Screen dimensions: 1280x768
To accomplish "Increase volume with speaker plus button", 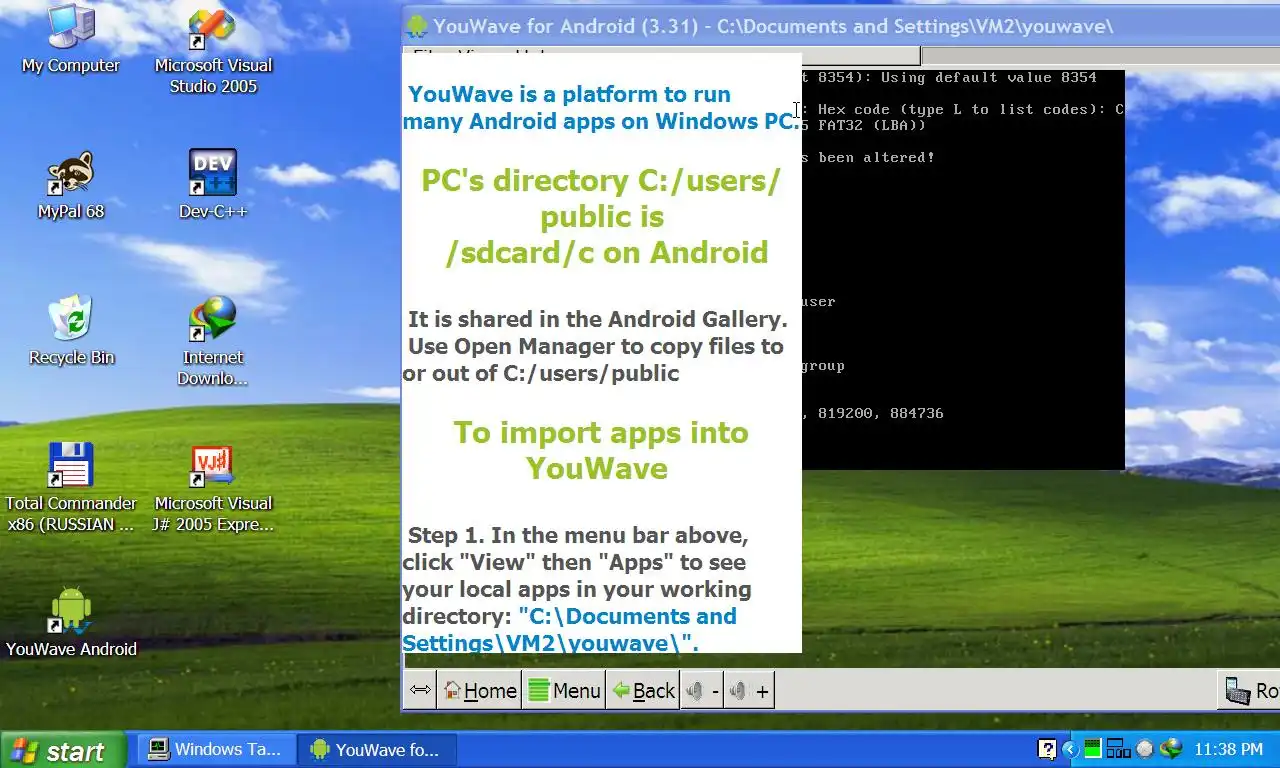I will tap(750, 690).
